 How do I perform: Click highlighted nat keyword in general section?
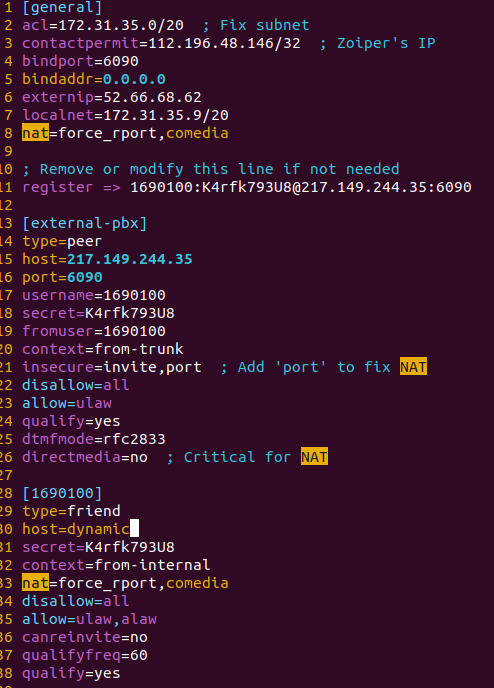[35, 133]
